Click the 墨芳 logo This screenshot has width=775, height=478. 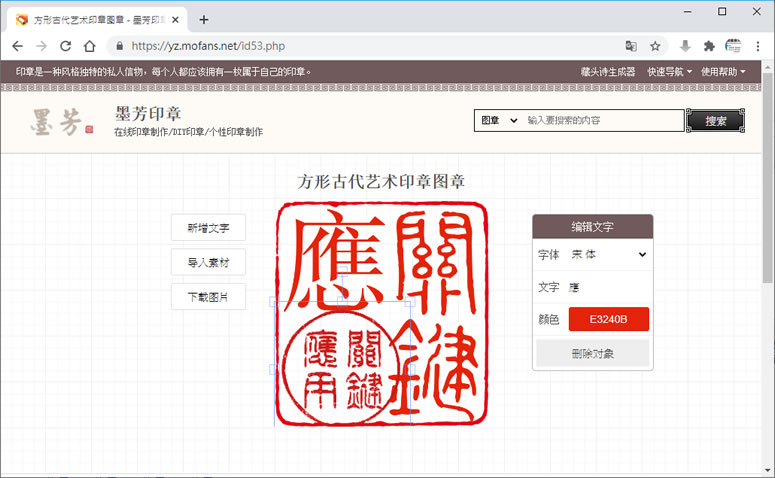click(x=61, y=122)
